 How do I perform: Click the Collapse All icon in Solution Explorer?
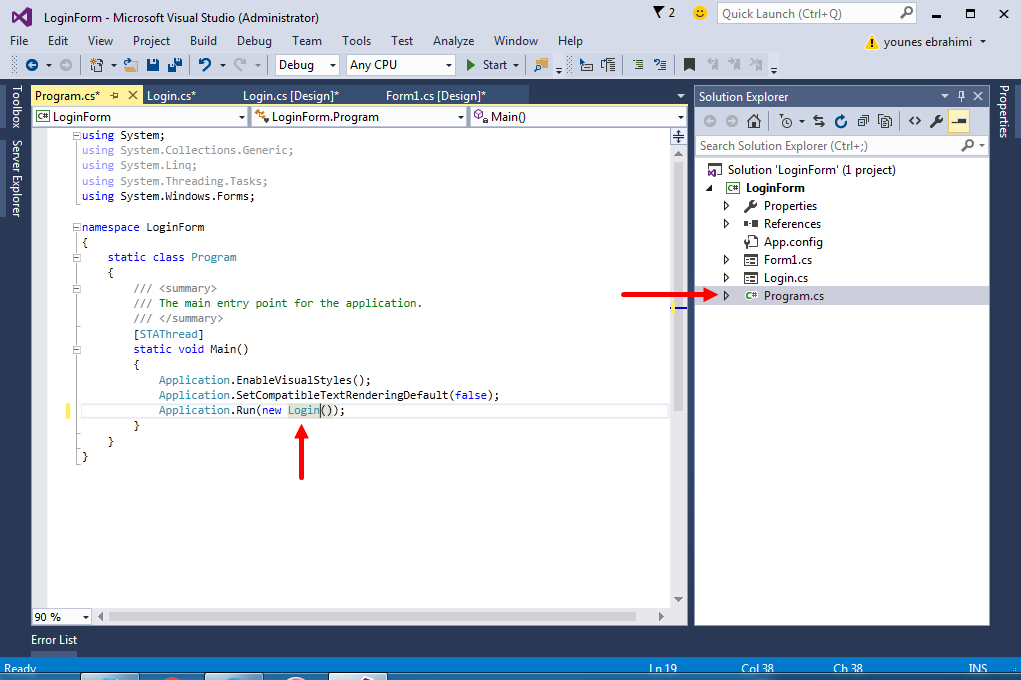click(863, 121)
